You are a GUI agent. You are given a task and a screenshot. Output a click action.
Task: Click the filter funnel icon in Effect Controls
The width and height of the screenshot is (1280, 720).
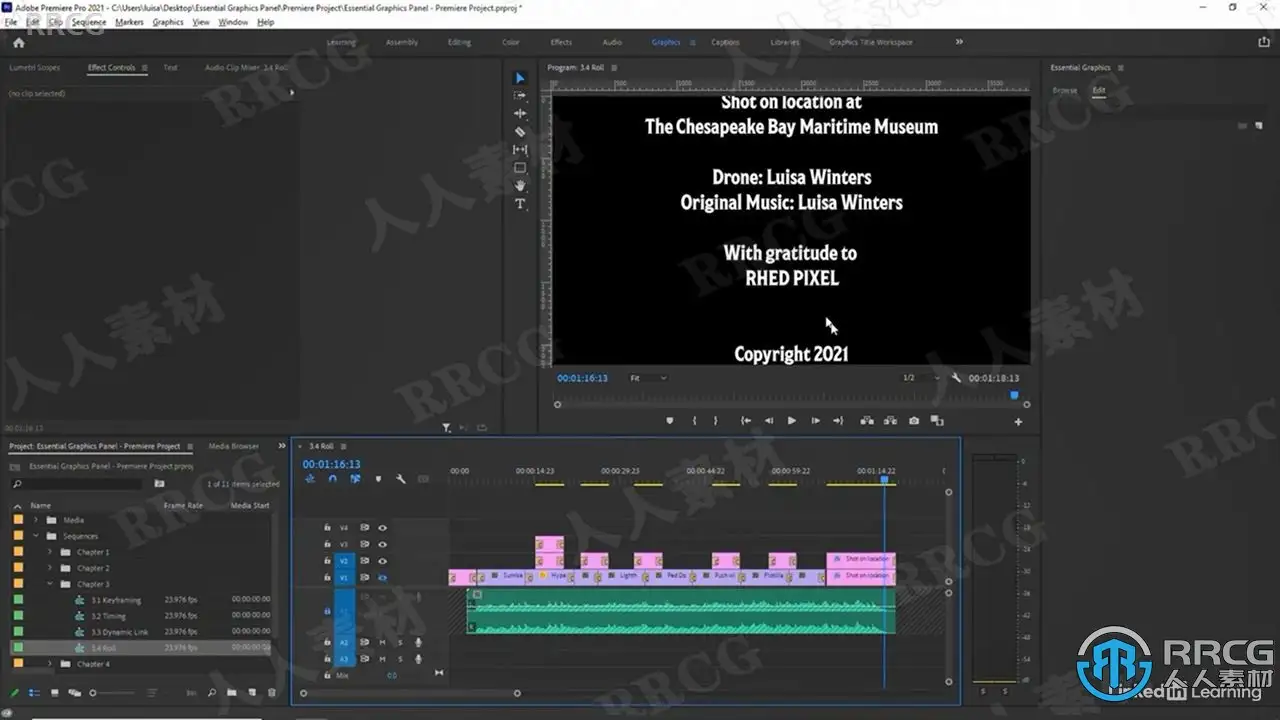tap(447, 428)
